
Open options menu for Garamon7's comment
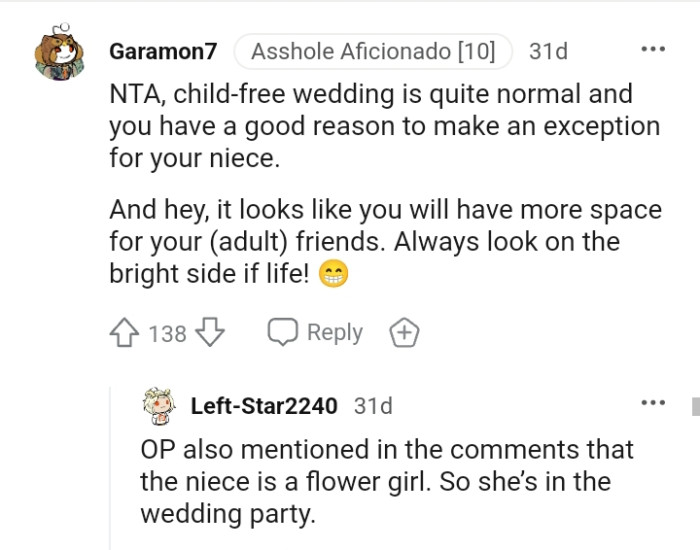click(652, 49)
